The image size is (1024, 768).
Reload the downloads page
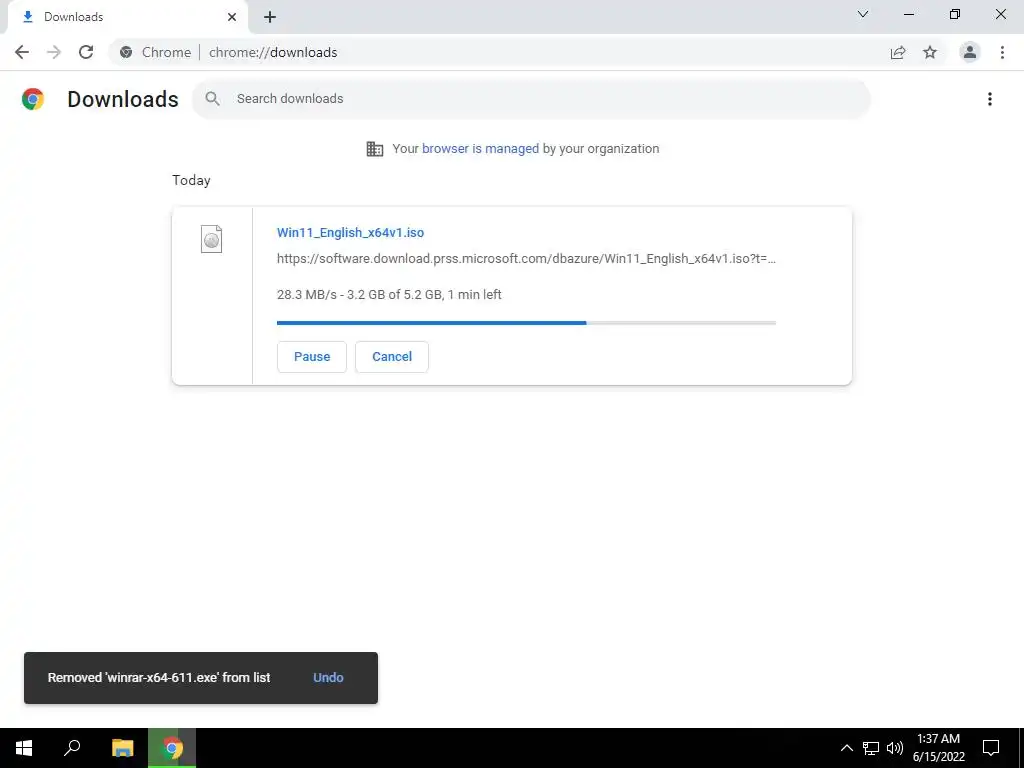coord(86,52)
